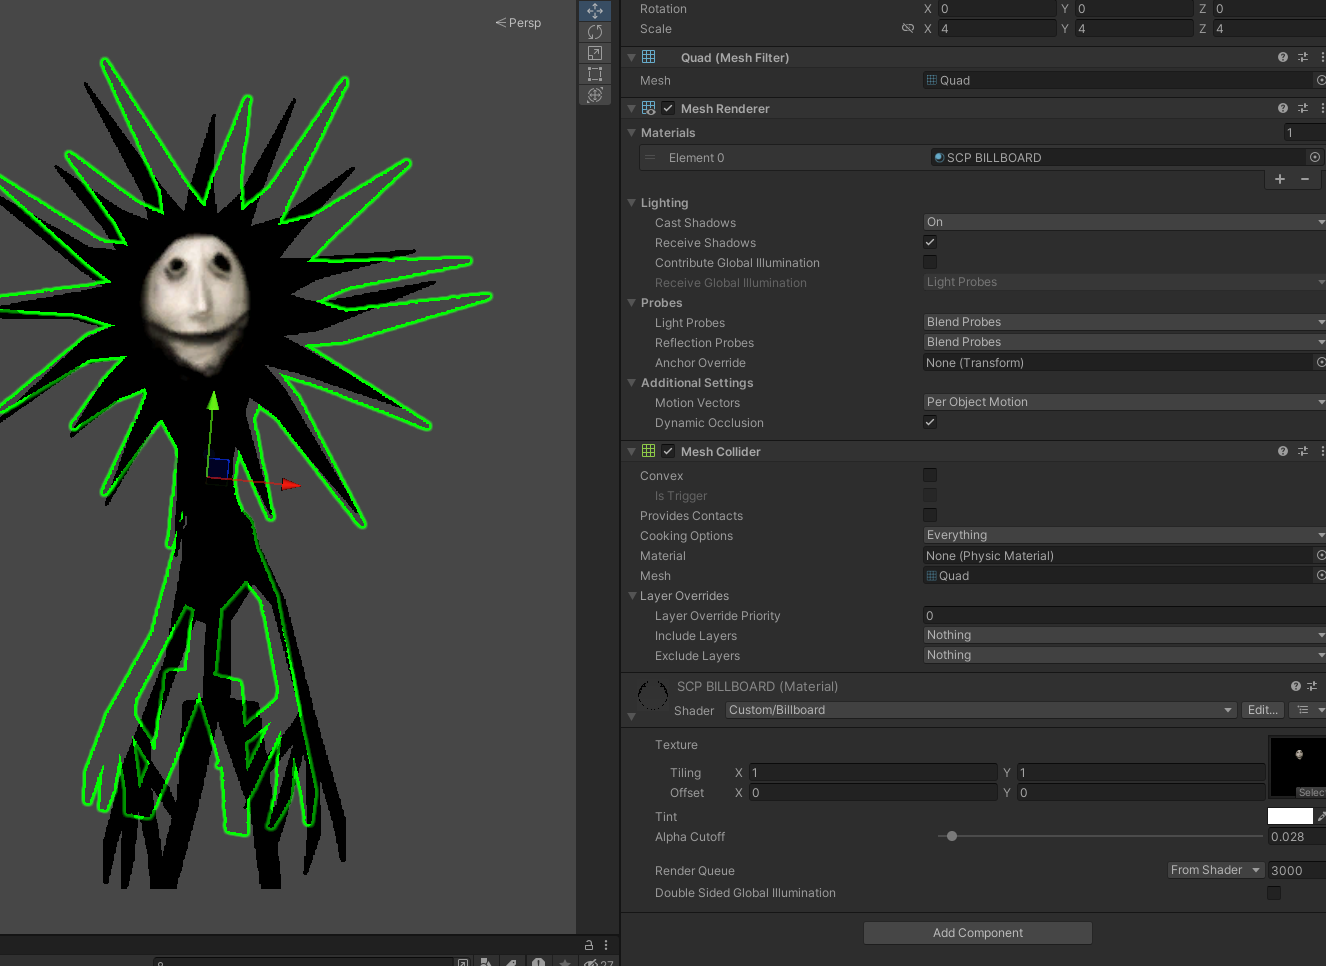Enable Contribute Global Illumination
Viewport: 1326px width, 966px height.
click(930, 262)
